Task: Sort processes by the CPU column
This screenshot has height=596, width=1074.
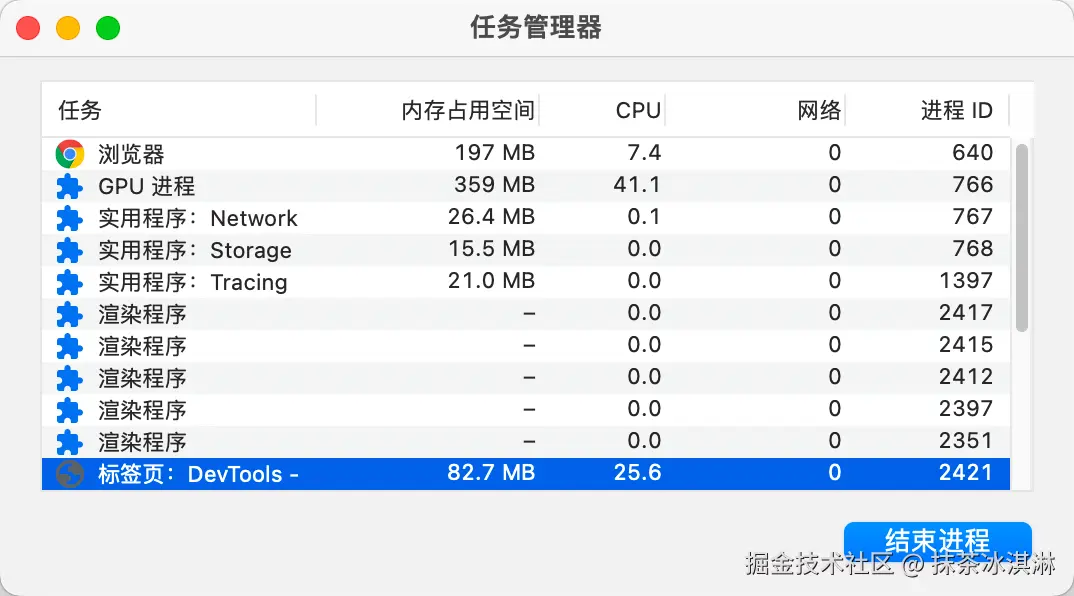Action: pyautogui.click(x=638, y=110)
